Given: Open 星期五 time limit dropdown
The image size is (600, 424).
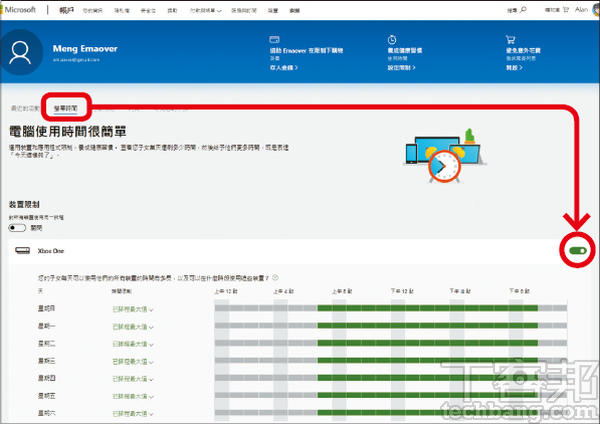Looking at the screenshot, I should pos(133,396).
